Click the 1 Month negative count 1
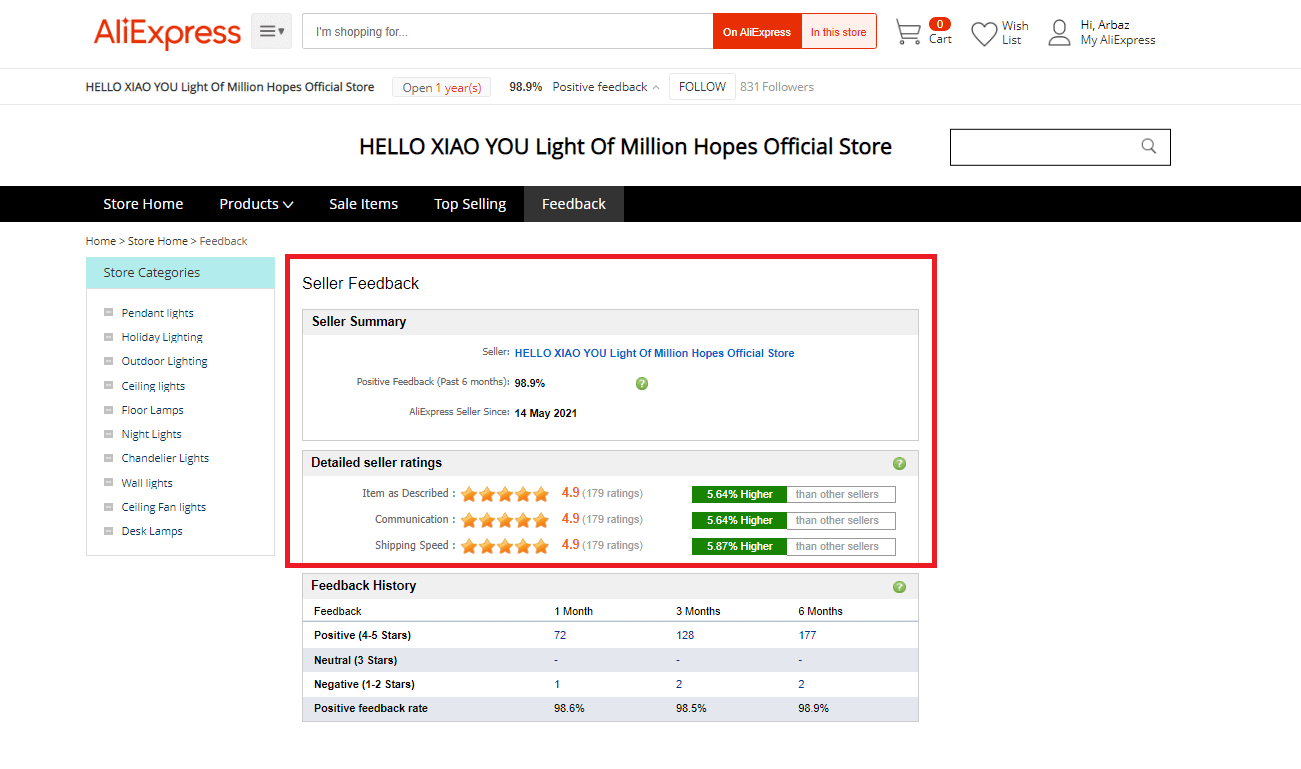Viewport: 1301px width, 769px height. [557, 684]
